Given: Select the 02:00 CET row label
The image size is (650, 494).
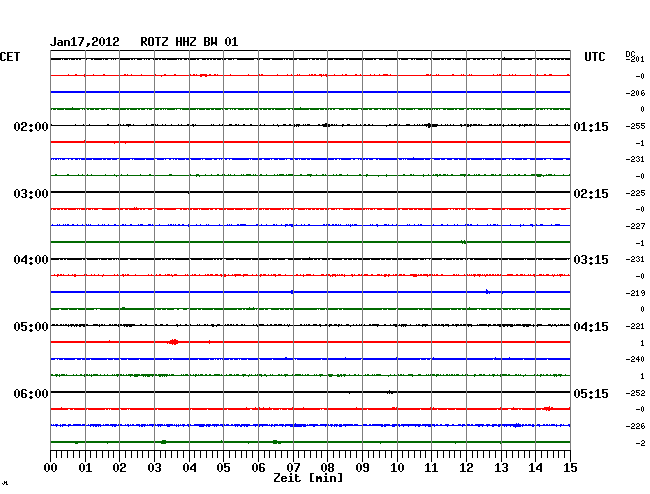Looking at the screenshot, I should [31, 127].
